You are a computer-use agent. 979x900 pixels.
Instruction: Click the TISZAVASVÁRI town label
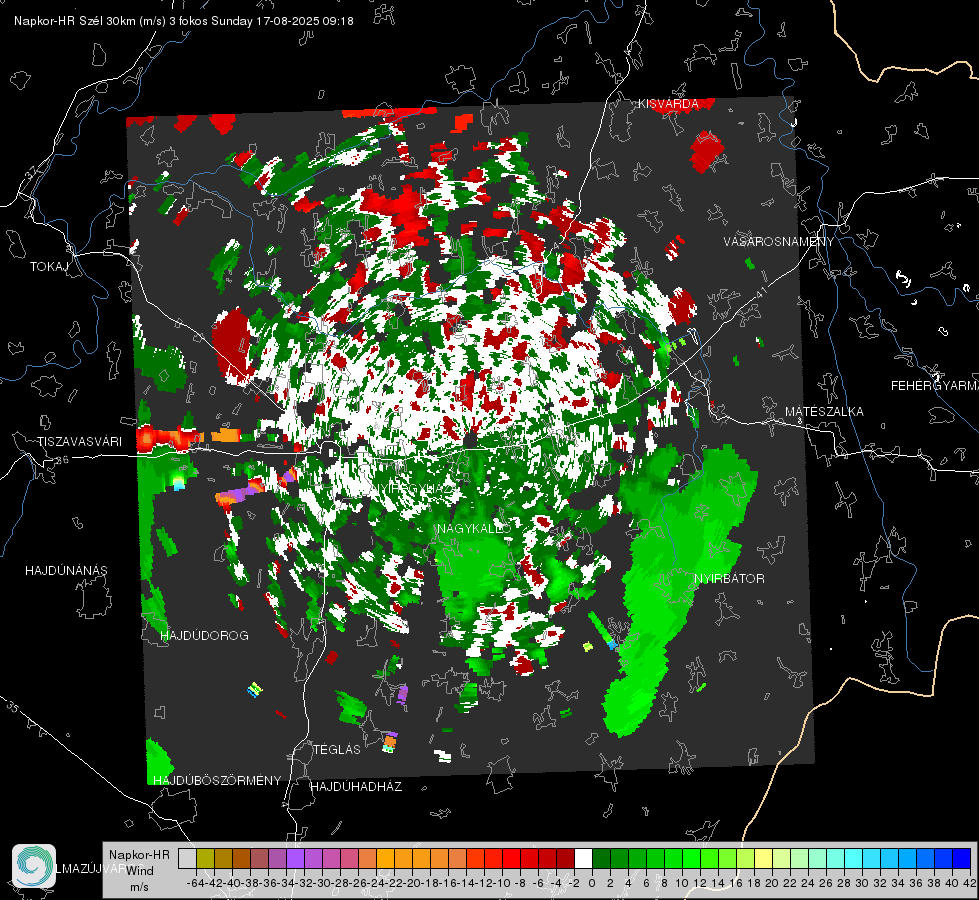(x=79, y=442)
